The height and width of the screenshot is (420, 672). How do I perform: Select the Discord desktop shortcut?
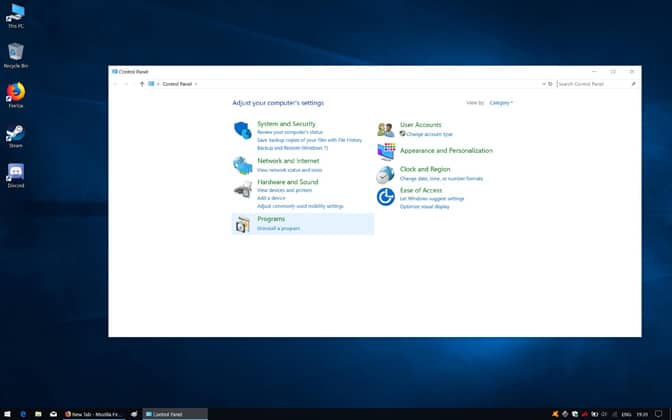tap(16, 176)
